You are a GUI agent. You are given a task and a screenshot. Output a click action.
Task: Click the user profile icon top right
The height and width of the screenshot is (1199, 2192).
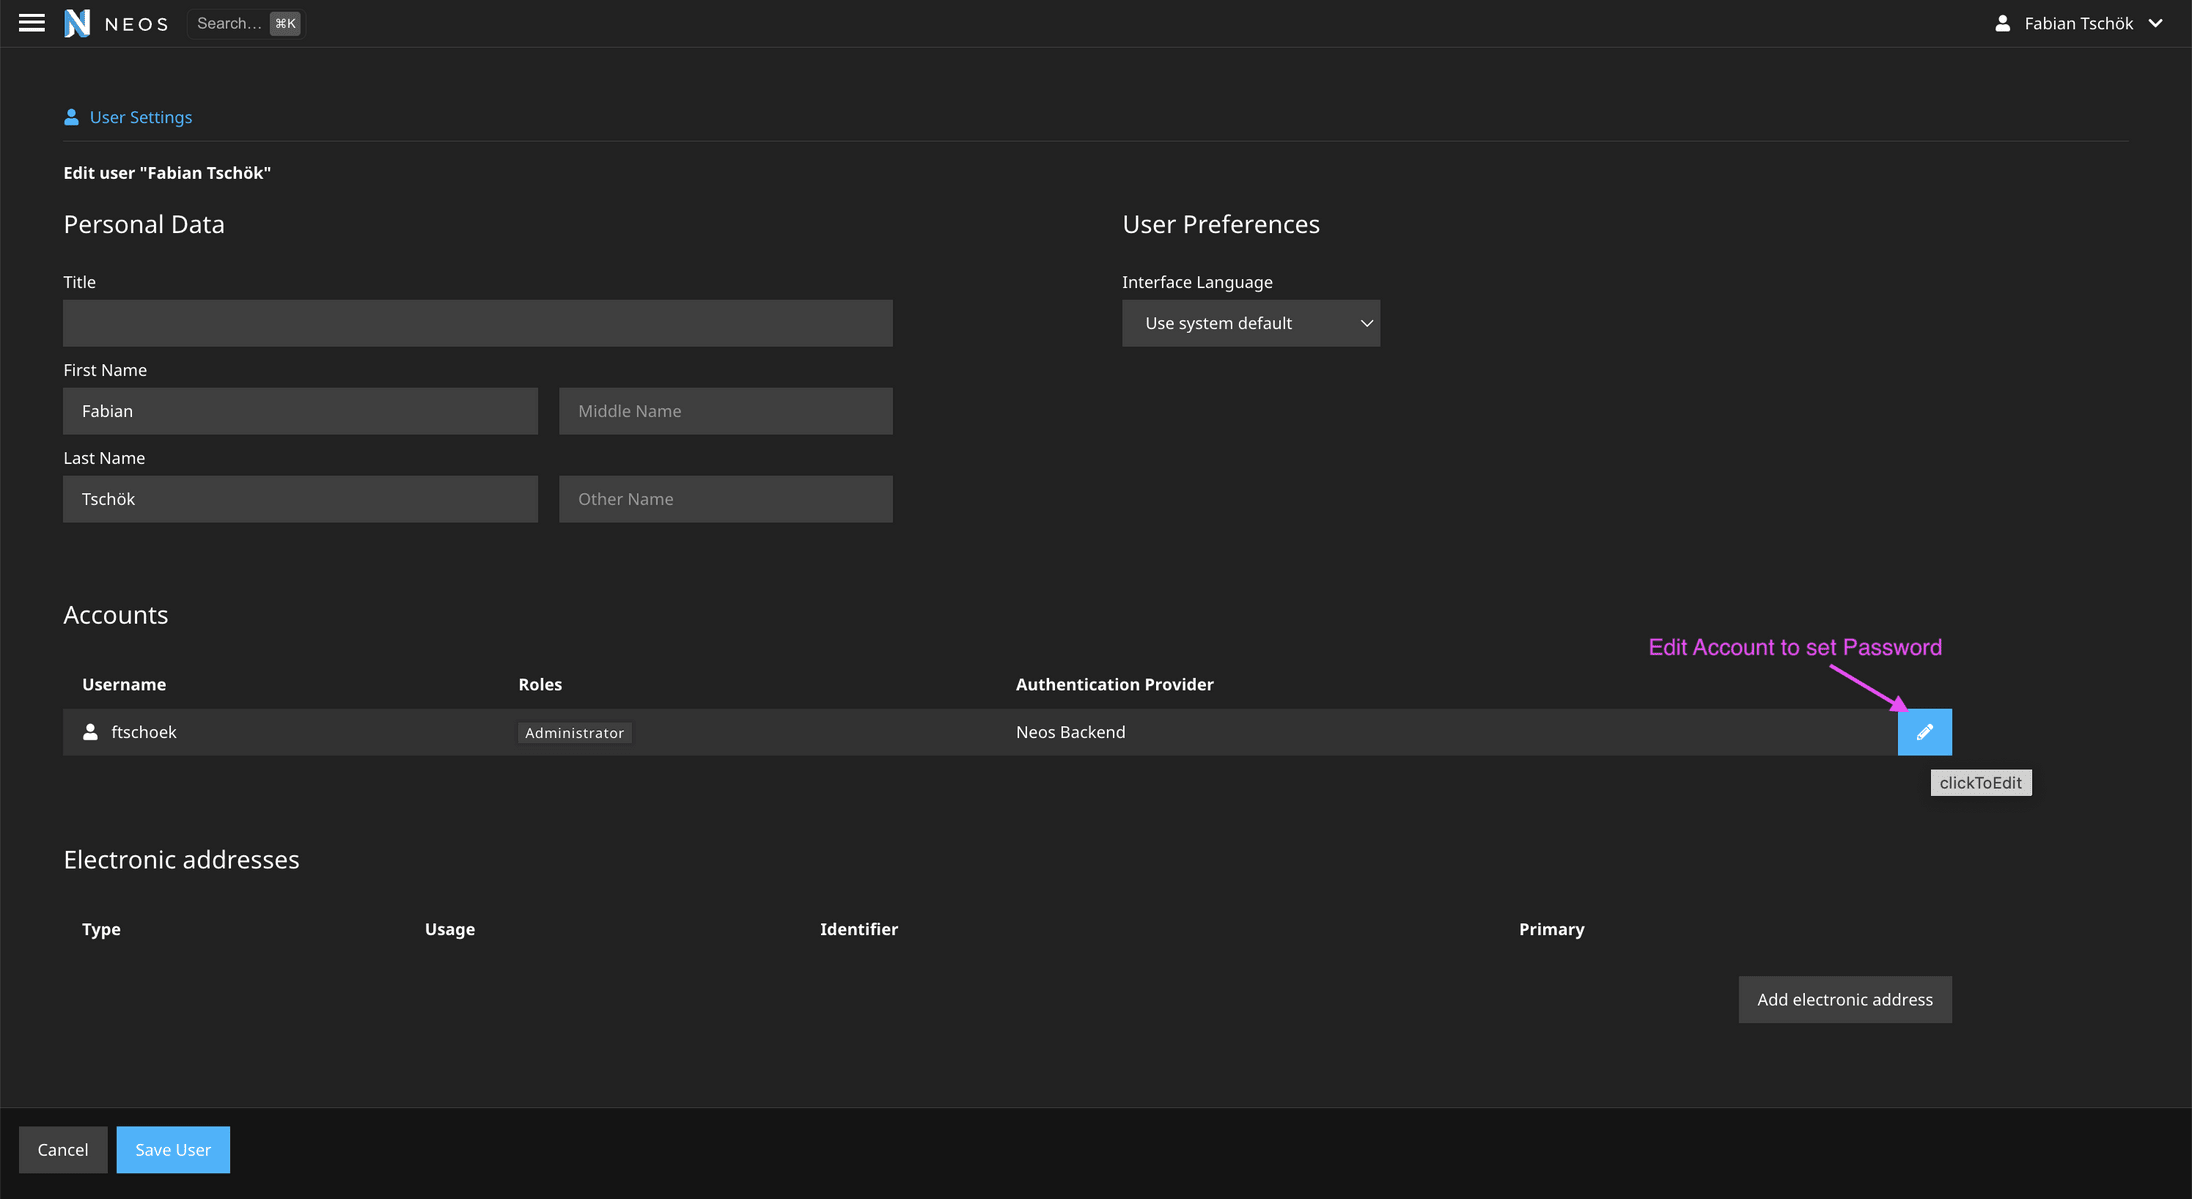pyautogui.click(x=2000, y=22)
